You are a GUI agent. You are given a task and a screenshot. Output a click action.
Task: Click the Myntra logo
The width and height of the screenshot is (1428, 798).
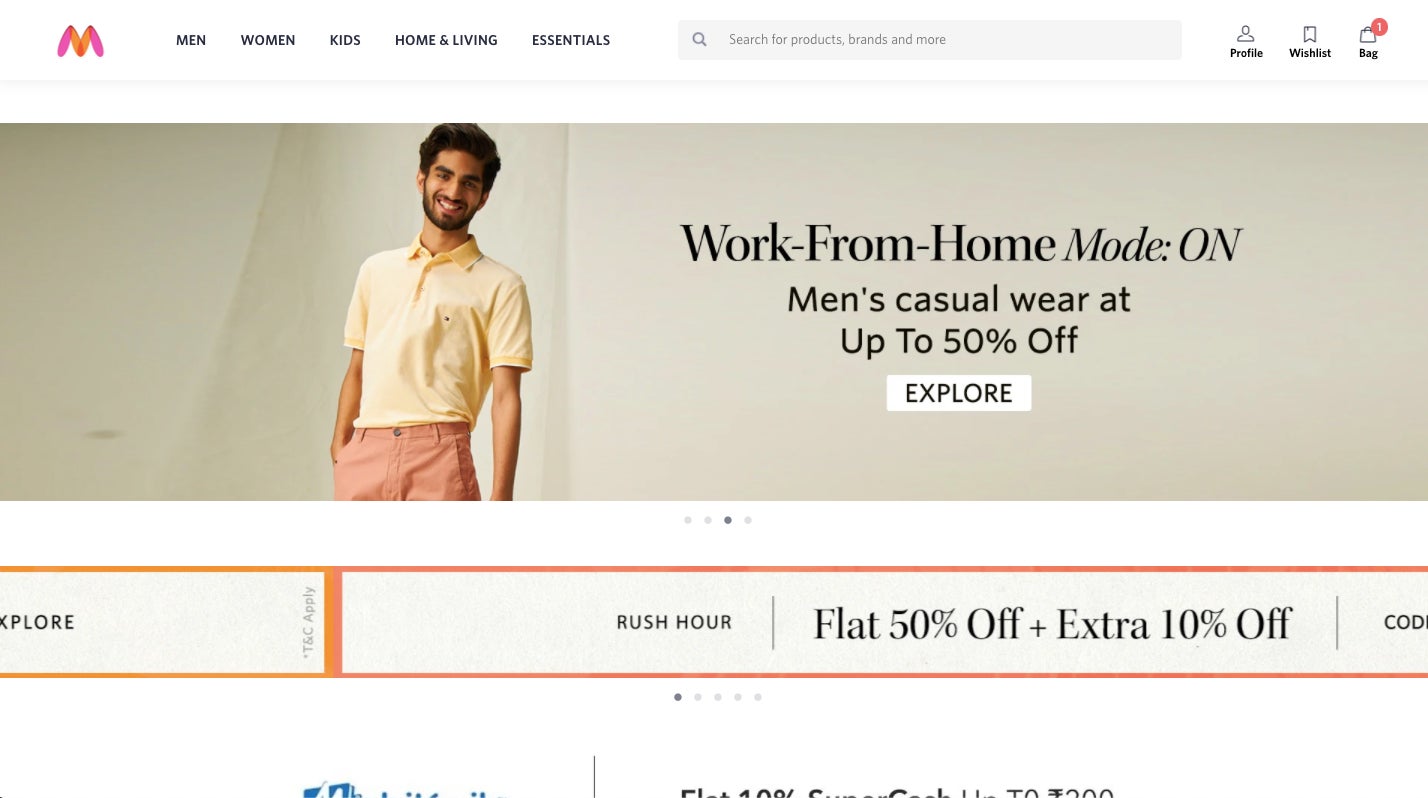(x=80, y=41)
